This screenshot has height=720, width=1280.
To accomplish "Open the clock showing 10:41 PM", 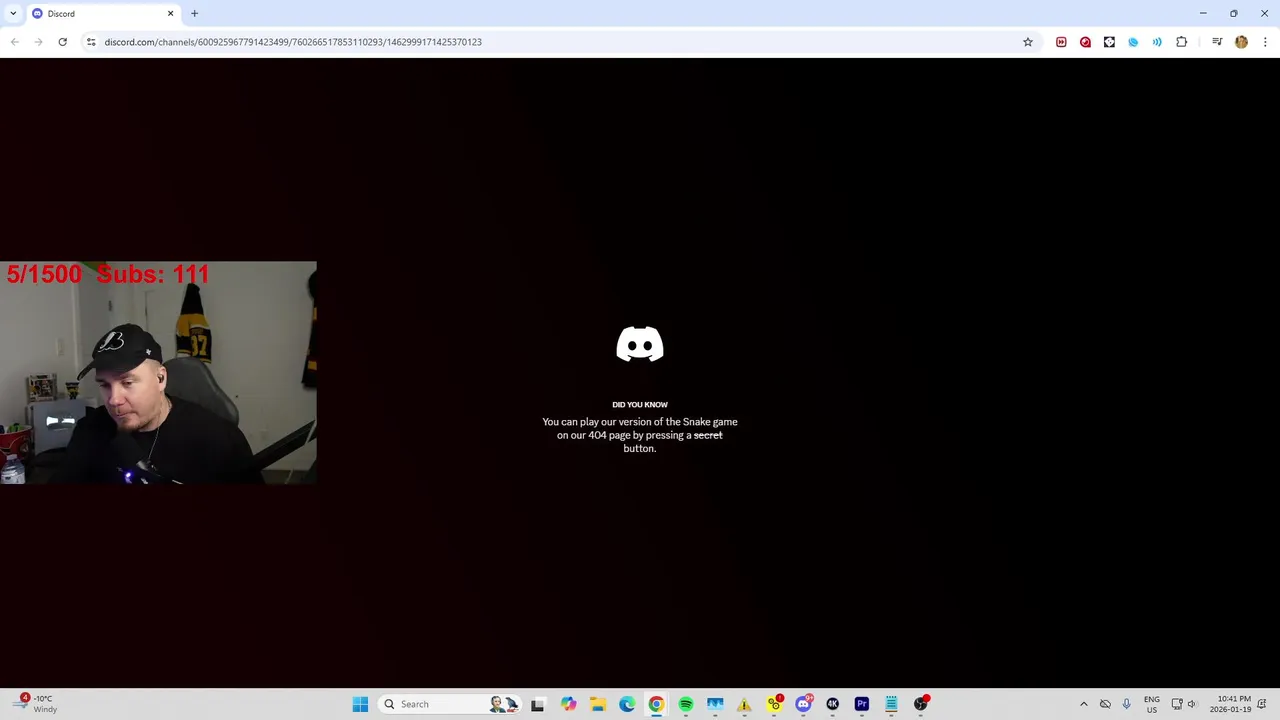I will click(x=1231, y=704).
